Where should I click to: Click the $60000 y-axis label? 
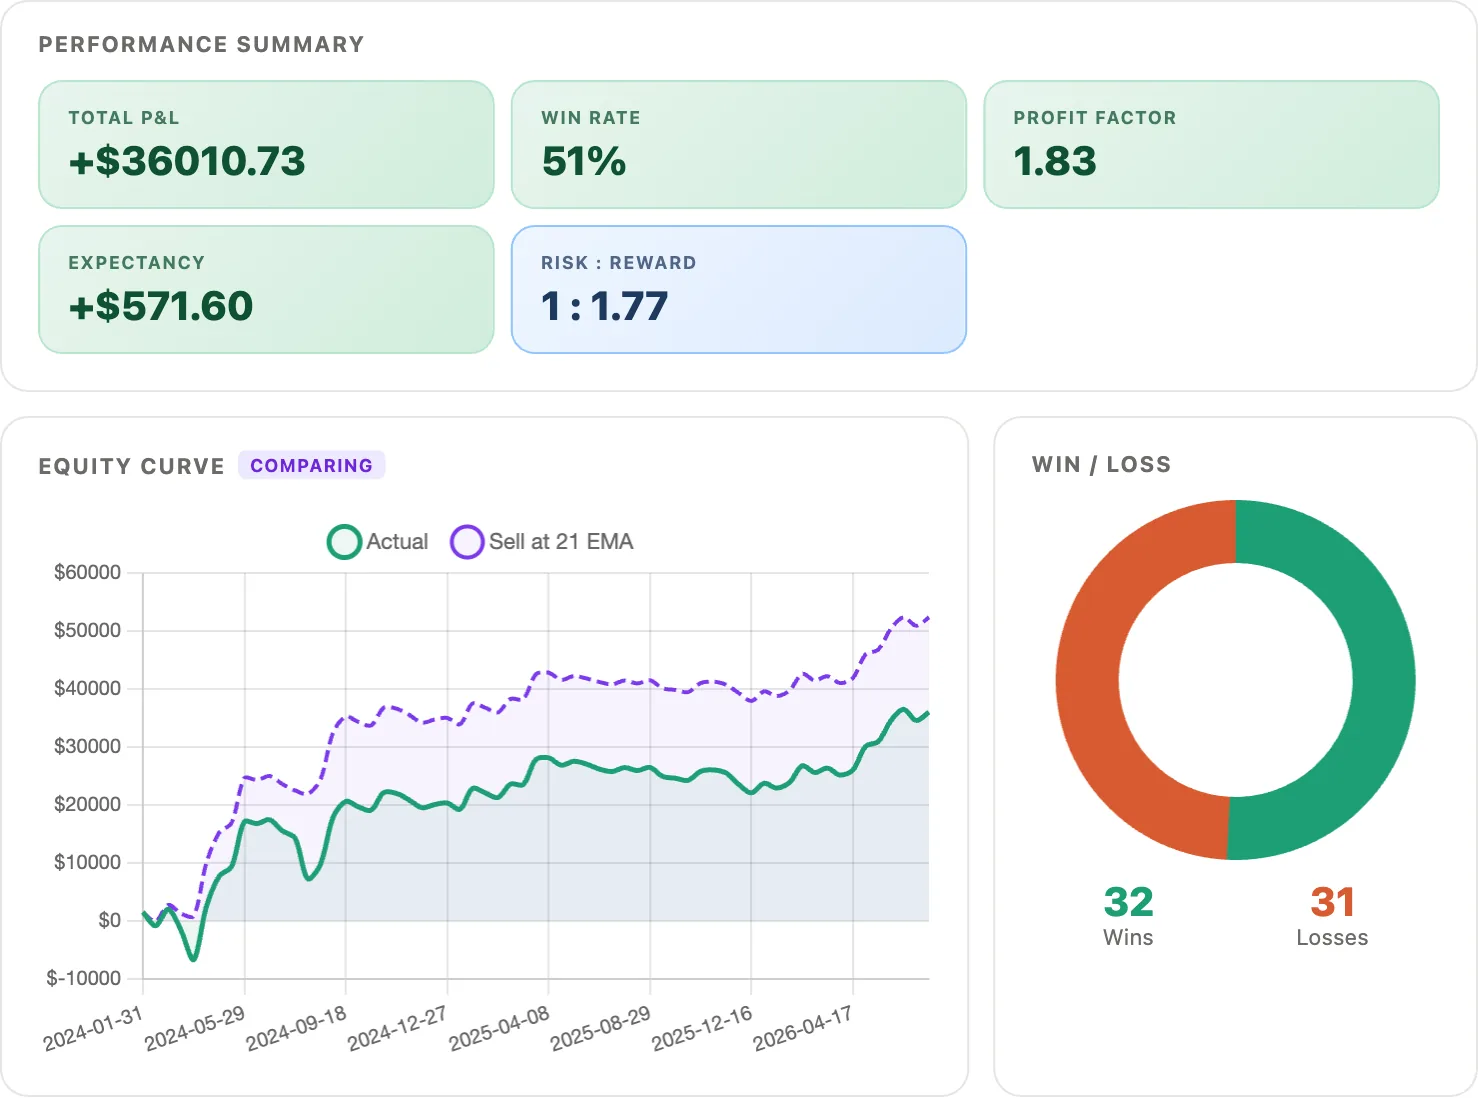[x=88, y=573]
